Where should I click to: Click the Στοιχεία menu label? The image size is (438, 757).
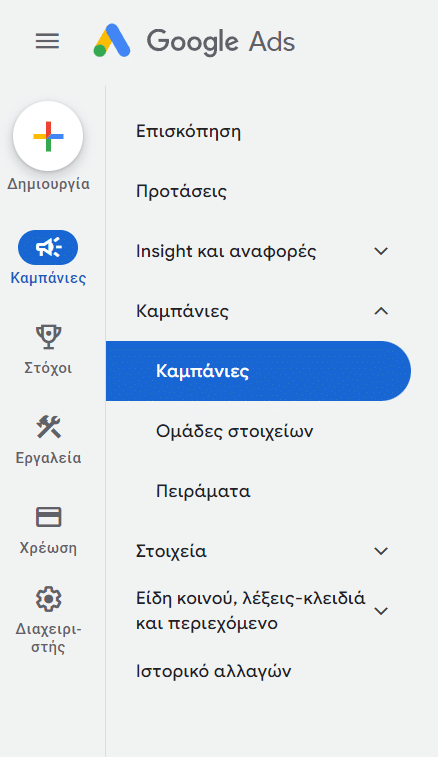(171, 551)
